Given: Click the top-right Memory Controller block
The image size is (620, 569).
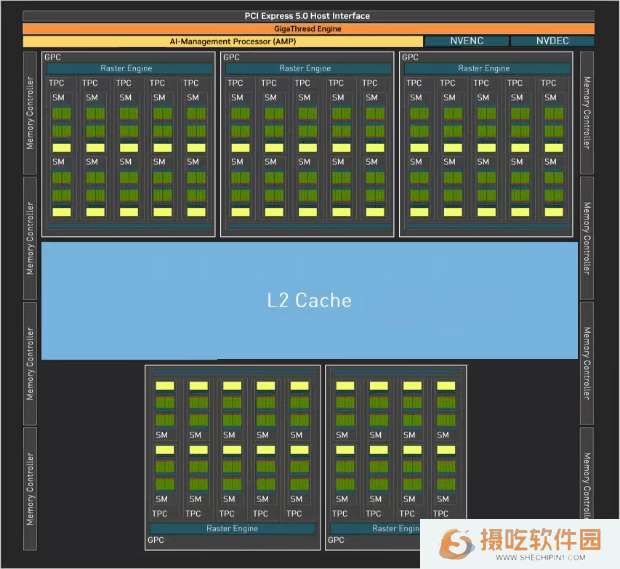Looking at the screenshot, I should [587, 113].
